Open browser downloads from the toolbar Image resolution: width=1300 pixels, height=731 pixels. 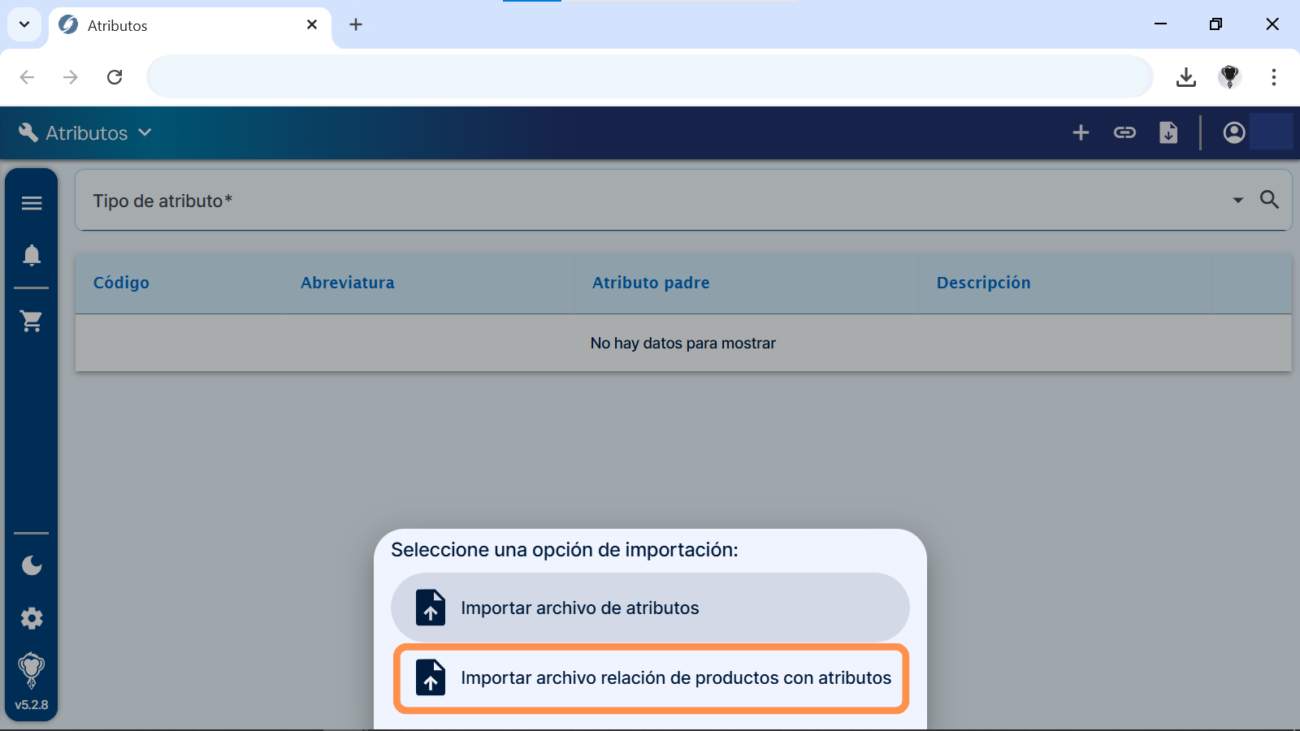(1186, 77)
